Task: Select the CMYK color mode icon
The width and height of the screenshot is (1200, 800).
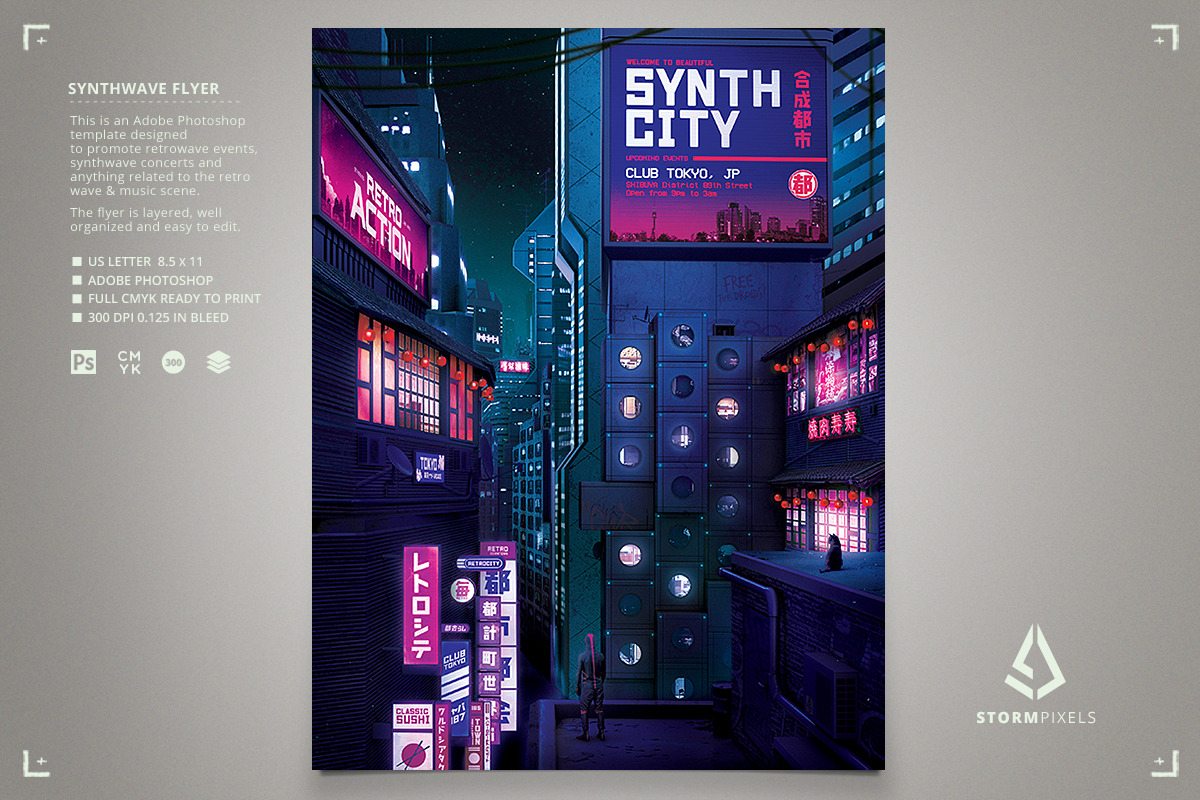Action: (129, 362)
